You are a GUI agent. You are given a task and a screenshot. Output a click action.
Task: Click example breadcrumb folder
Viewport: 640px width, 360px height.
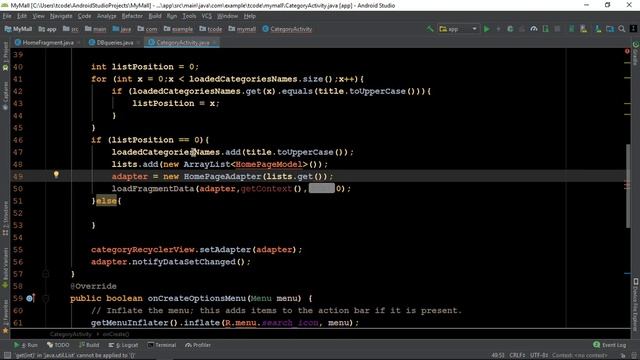click(178, 29)
